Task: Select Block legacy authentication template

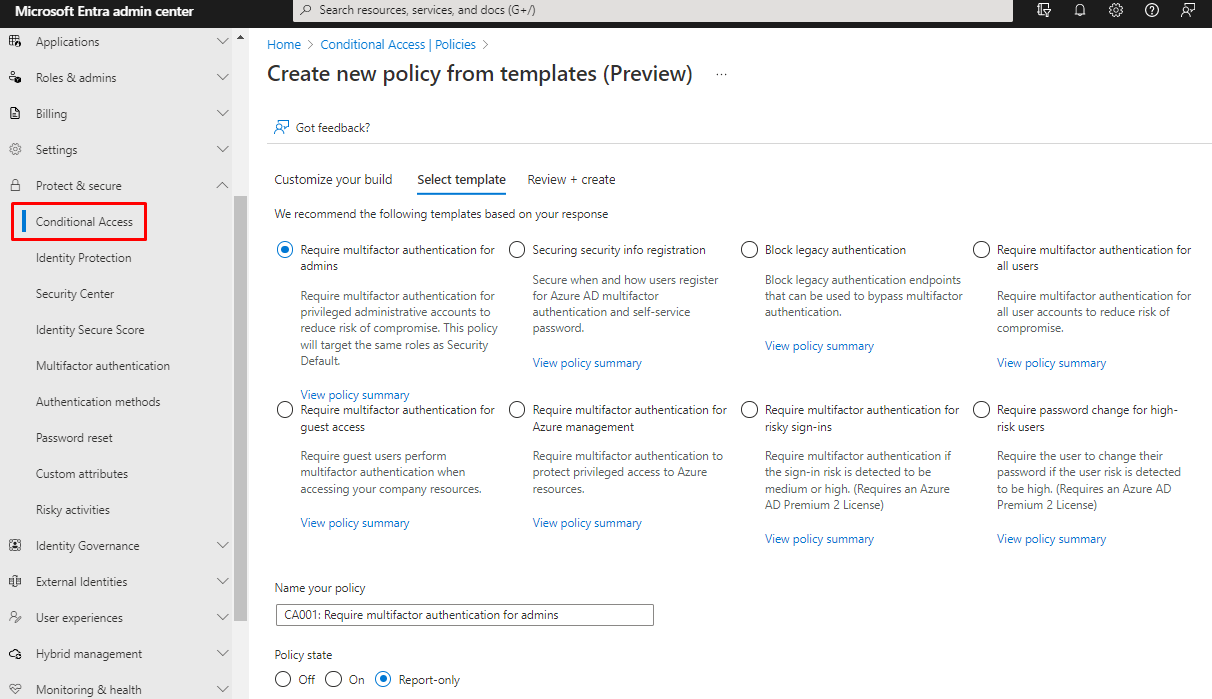Action: (x=749, y=250)
